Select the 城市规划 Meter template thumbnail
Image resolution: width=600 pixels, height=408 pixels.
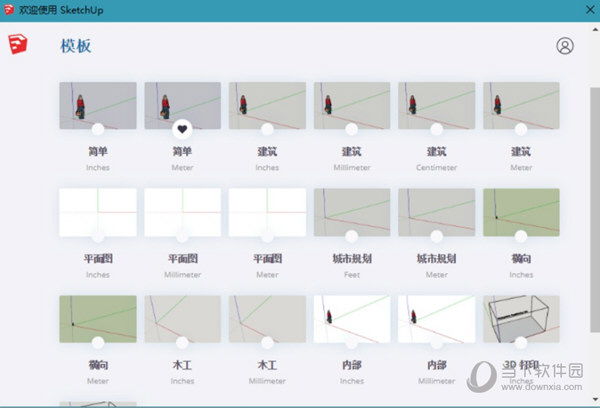click(436, 211)
